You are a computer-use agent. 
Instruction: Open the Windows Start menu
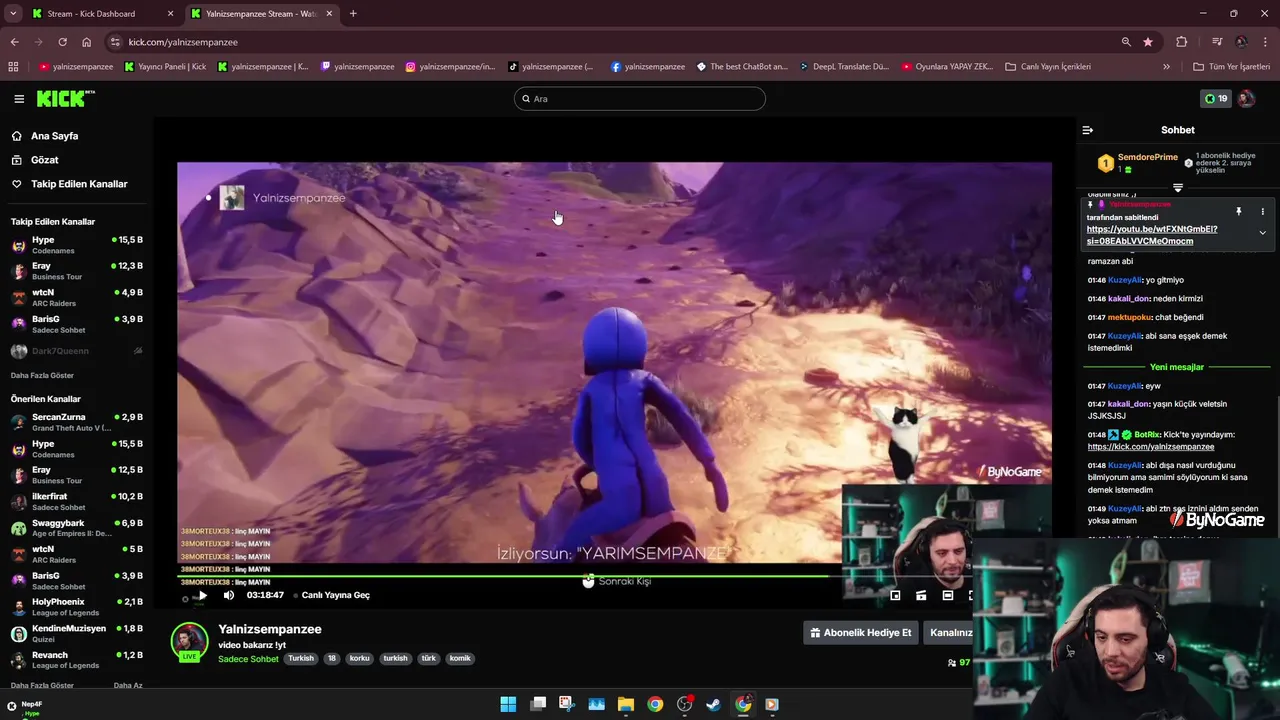[508, 704]
